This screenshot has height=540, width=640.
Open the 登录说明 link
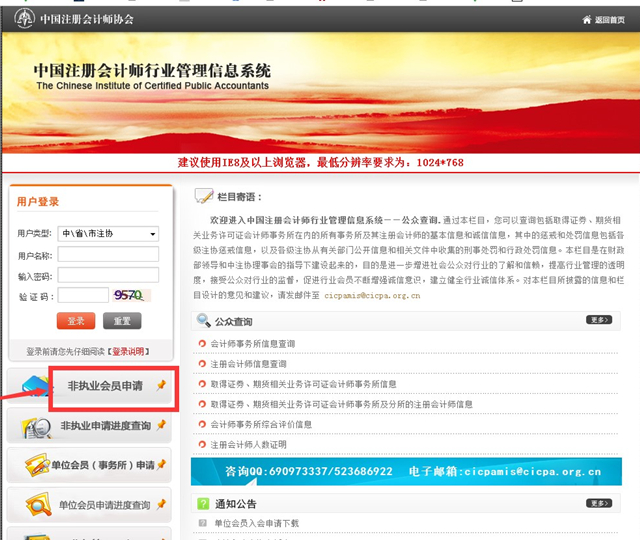coord(128,351)
